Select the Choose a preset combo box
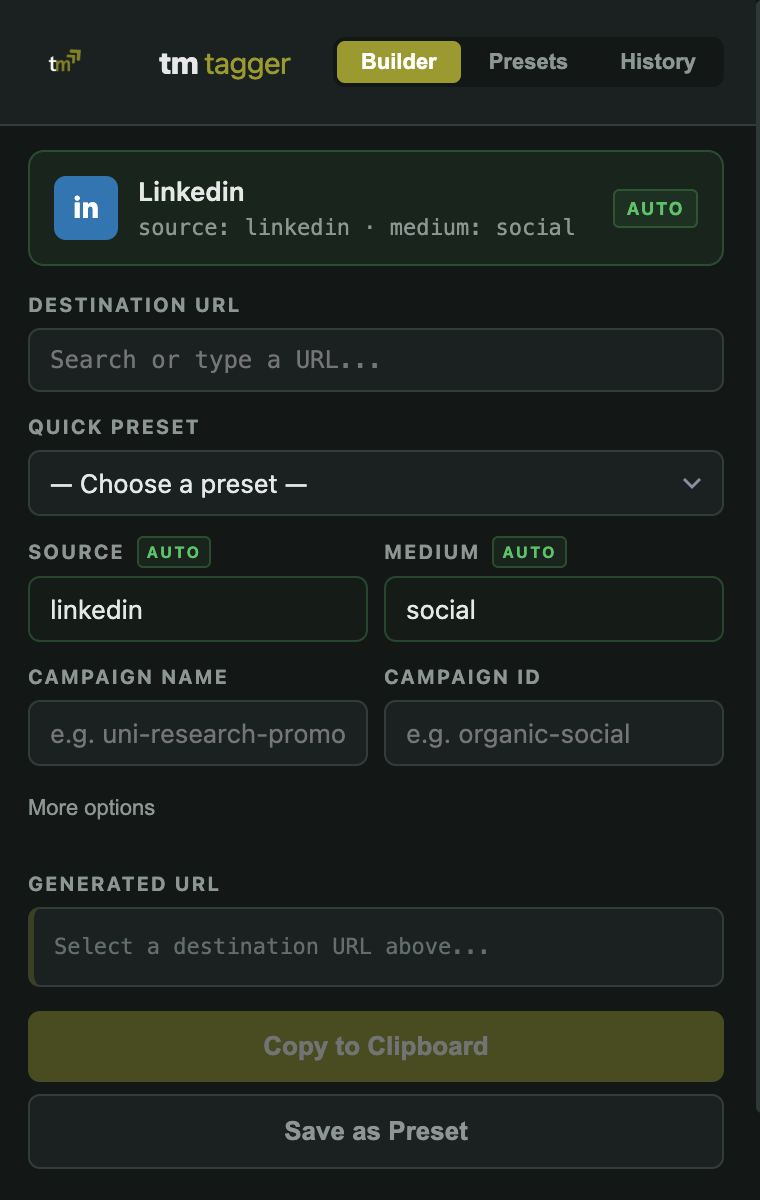 [x=360, y=484]
